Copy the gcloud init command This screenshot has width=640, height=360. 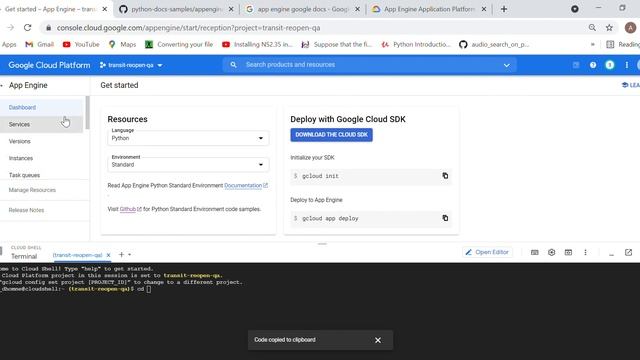click(445, 176)
